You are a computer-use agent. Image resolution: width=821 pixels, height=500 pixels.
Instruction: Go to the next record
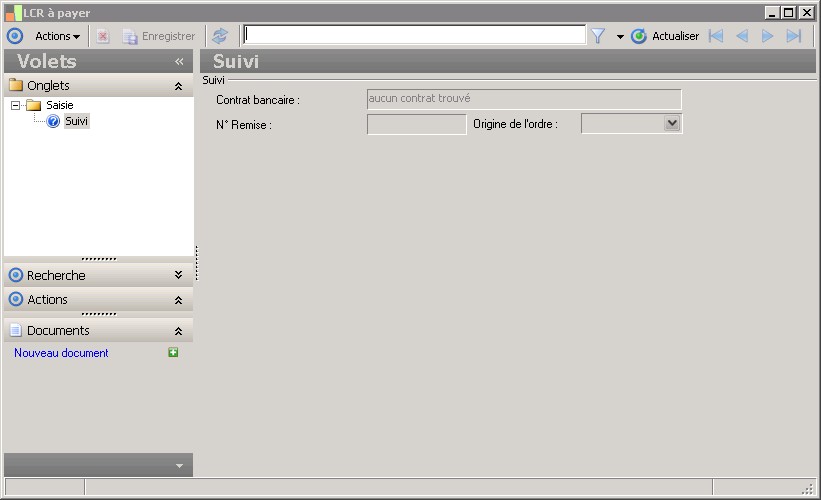pos(768,36)
